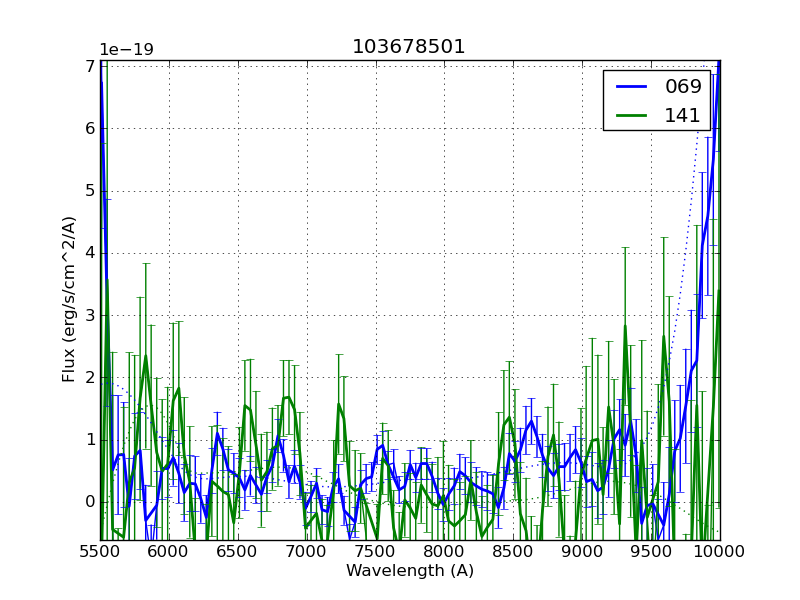
Task: Select the 141 legend label
Action: click(x=683, y=115)
